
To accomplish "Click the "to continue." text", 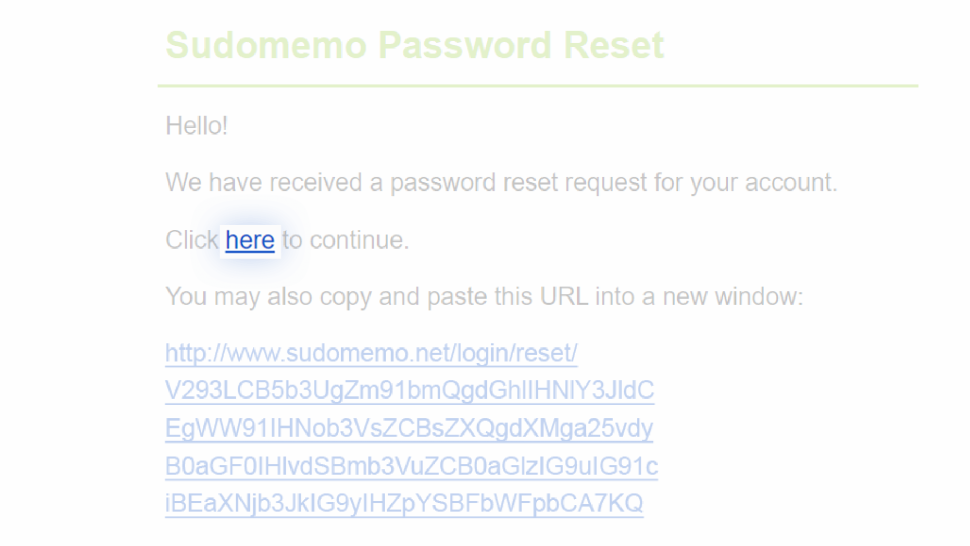I will (x=346, y=240).
